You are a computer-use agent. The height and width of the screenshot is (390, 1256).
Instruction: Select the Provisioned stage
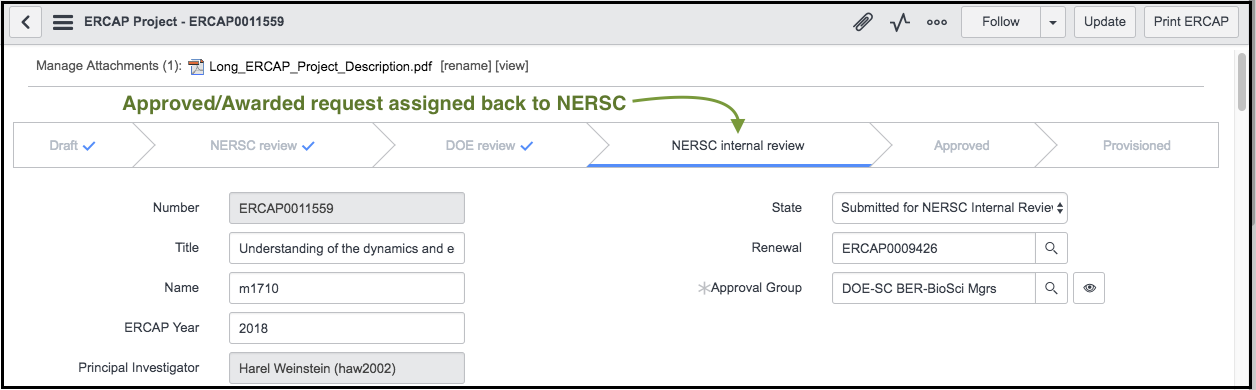[1136, 145]
